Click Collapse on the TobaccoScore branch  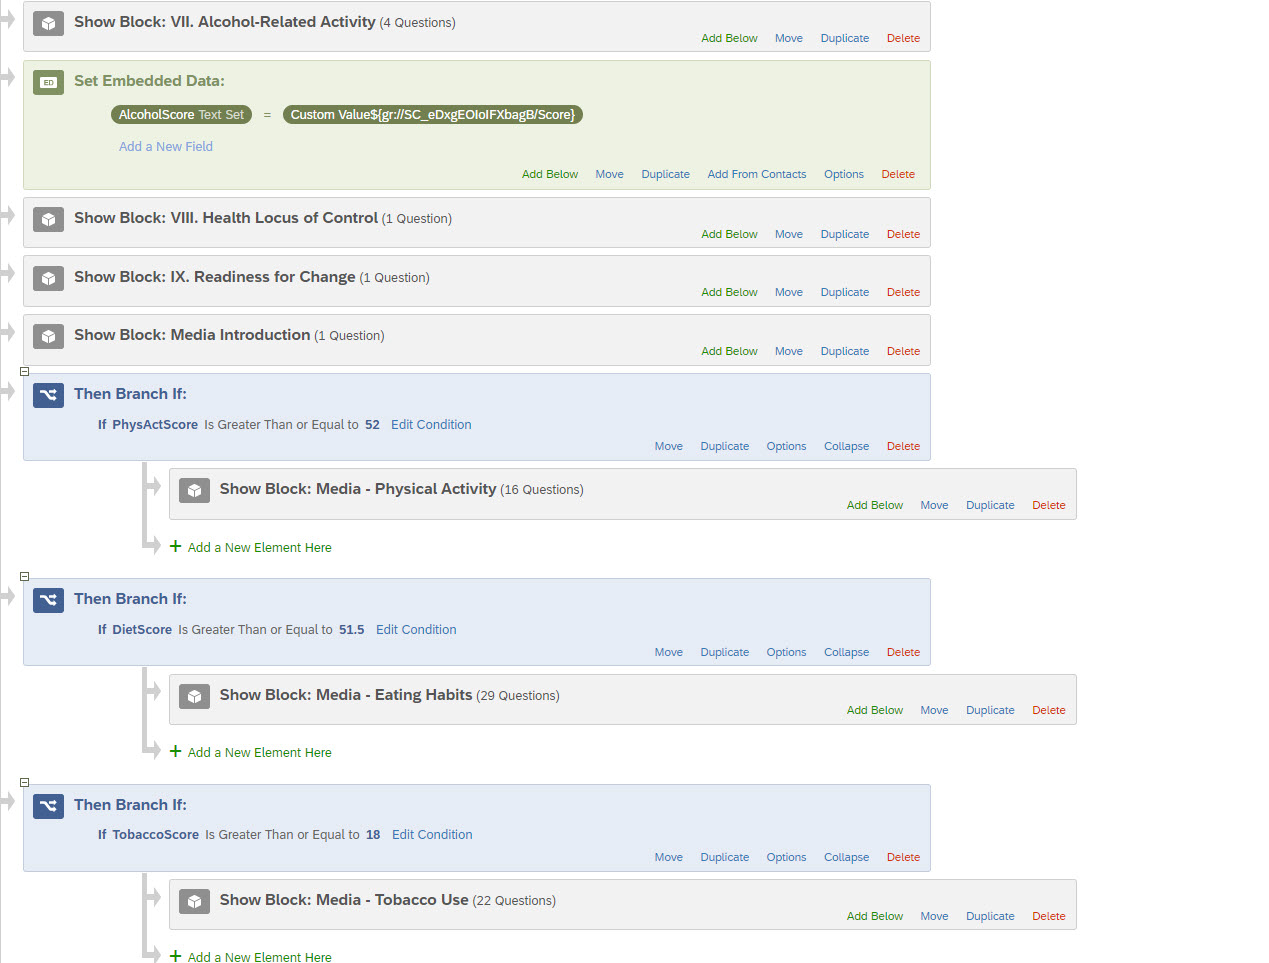[846, 858]
